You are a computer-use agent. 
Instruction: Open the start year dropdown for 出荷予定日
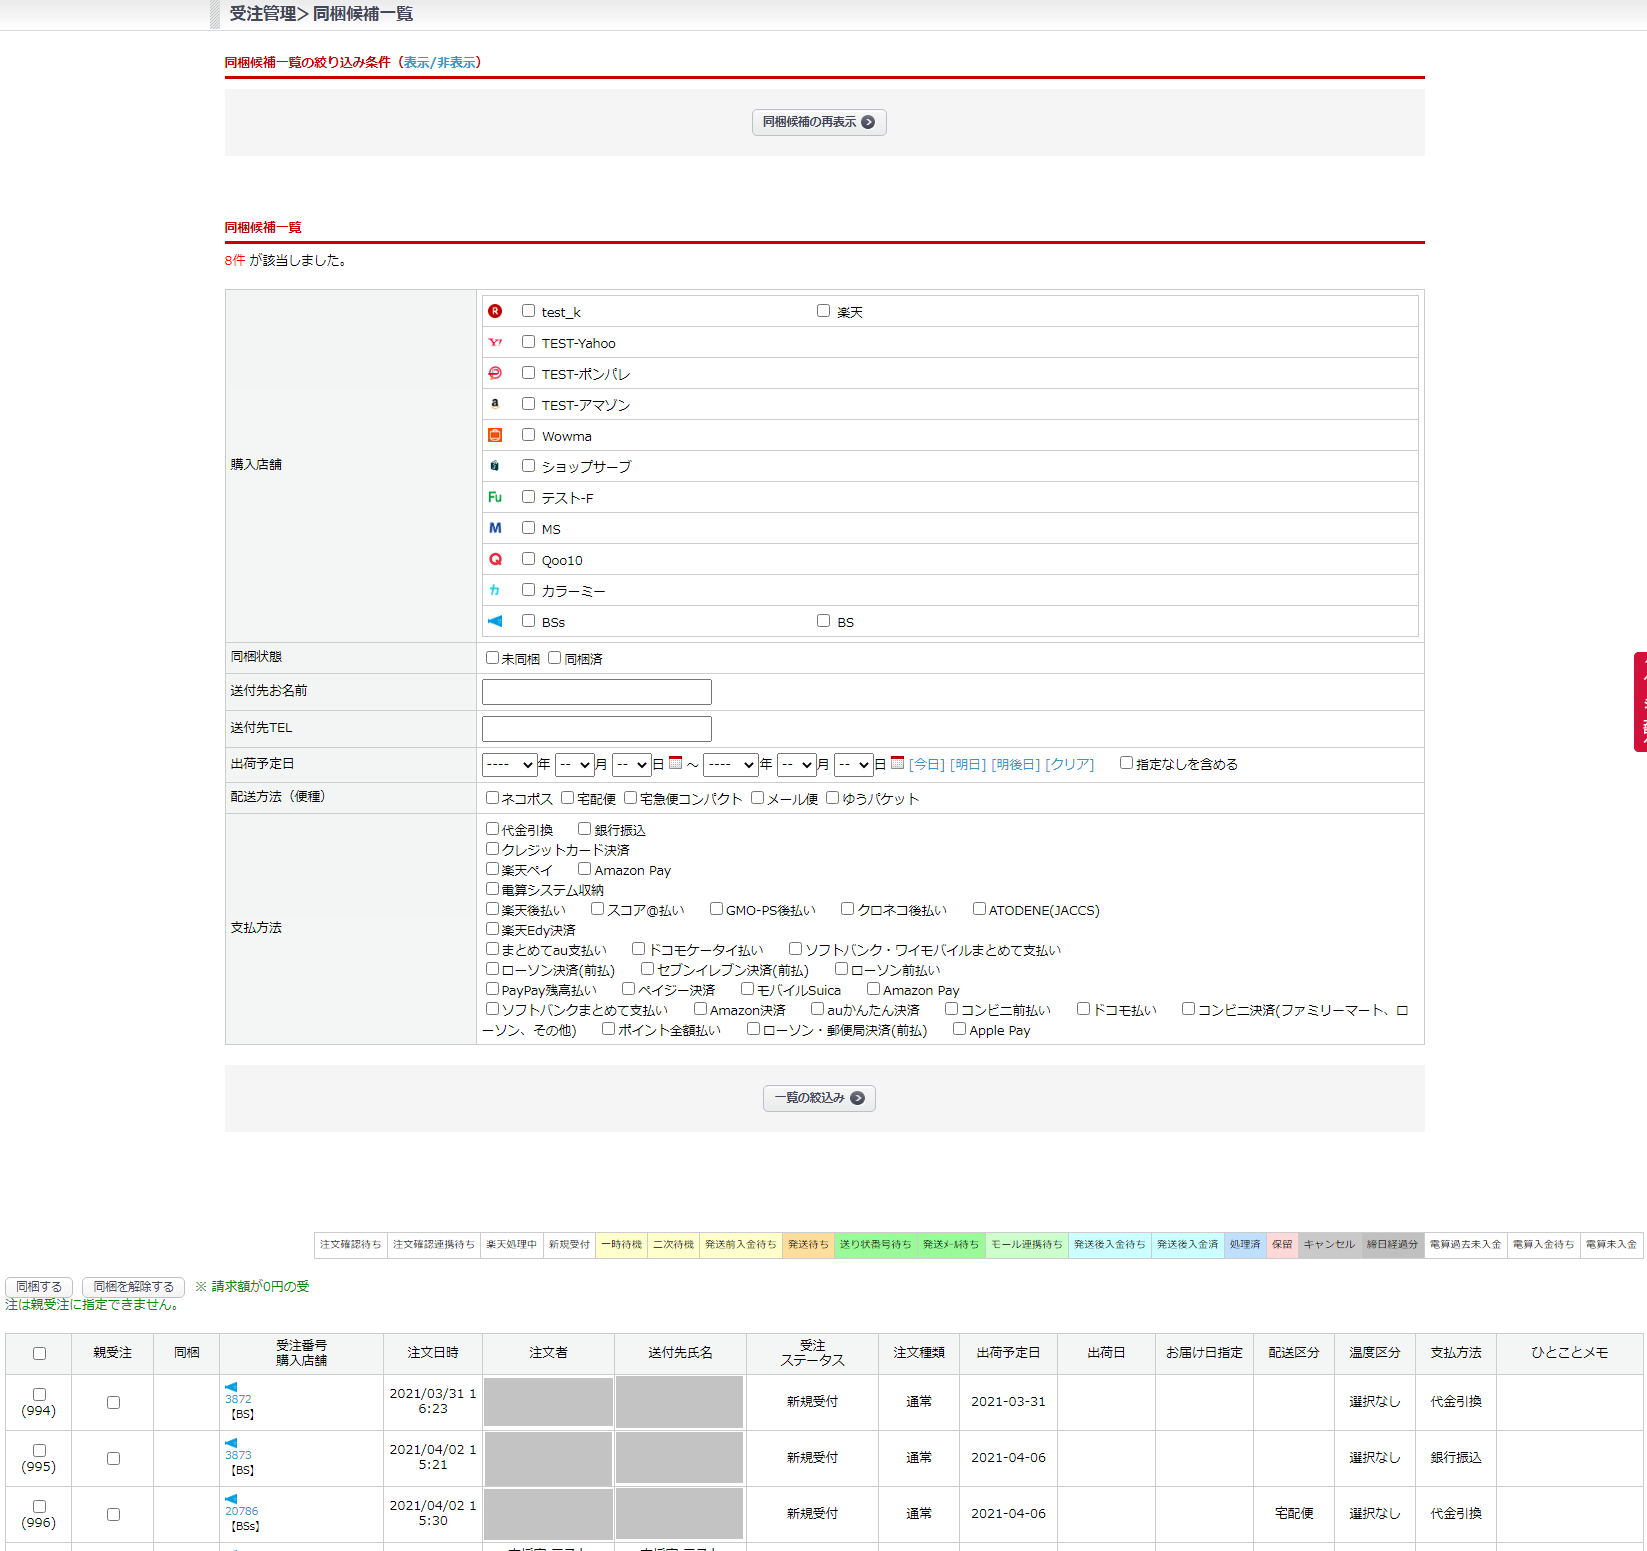pyautogui.click(x=510, y=765)
